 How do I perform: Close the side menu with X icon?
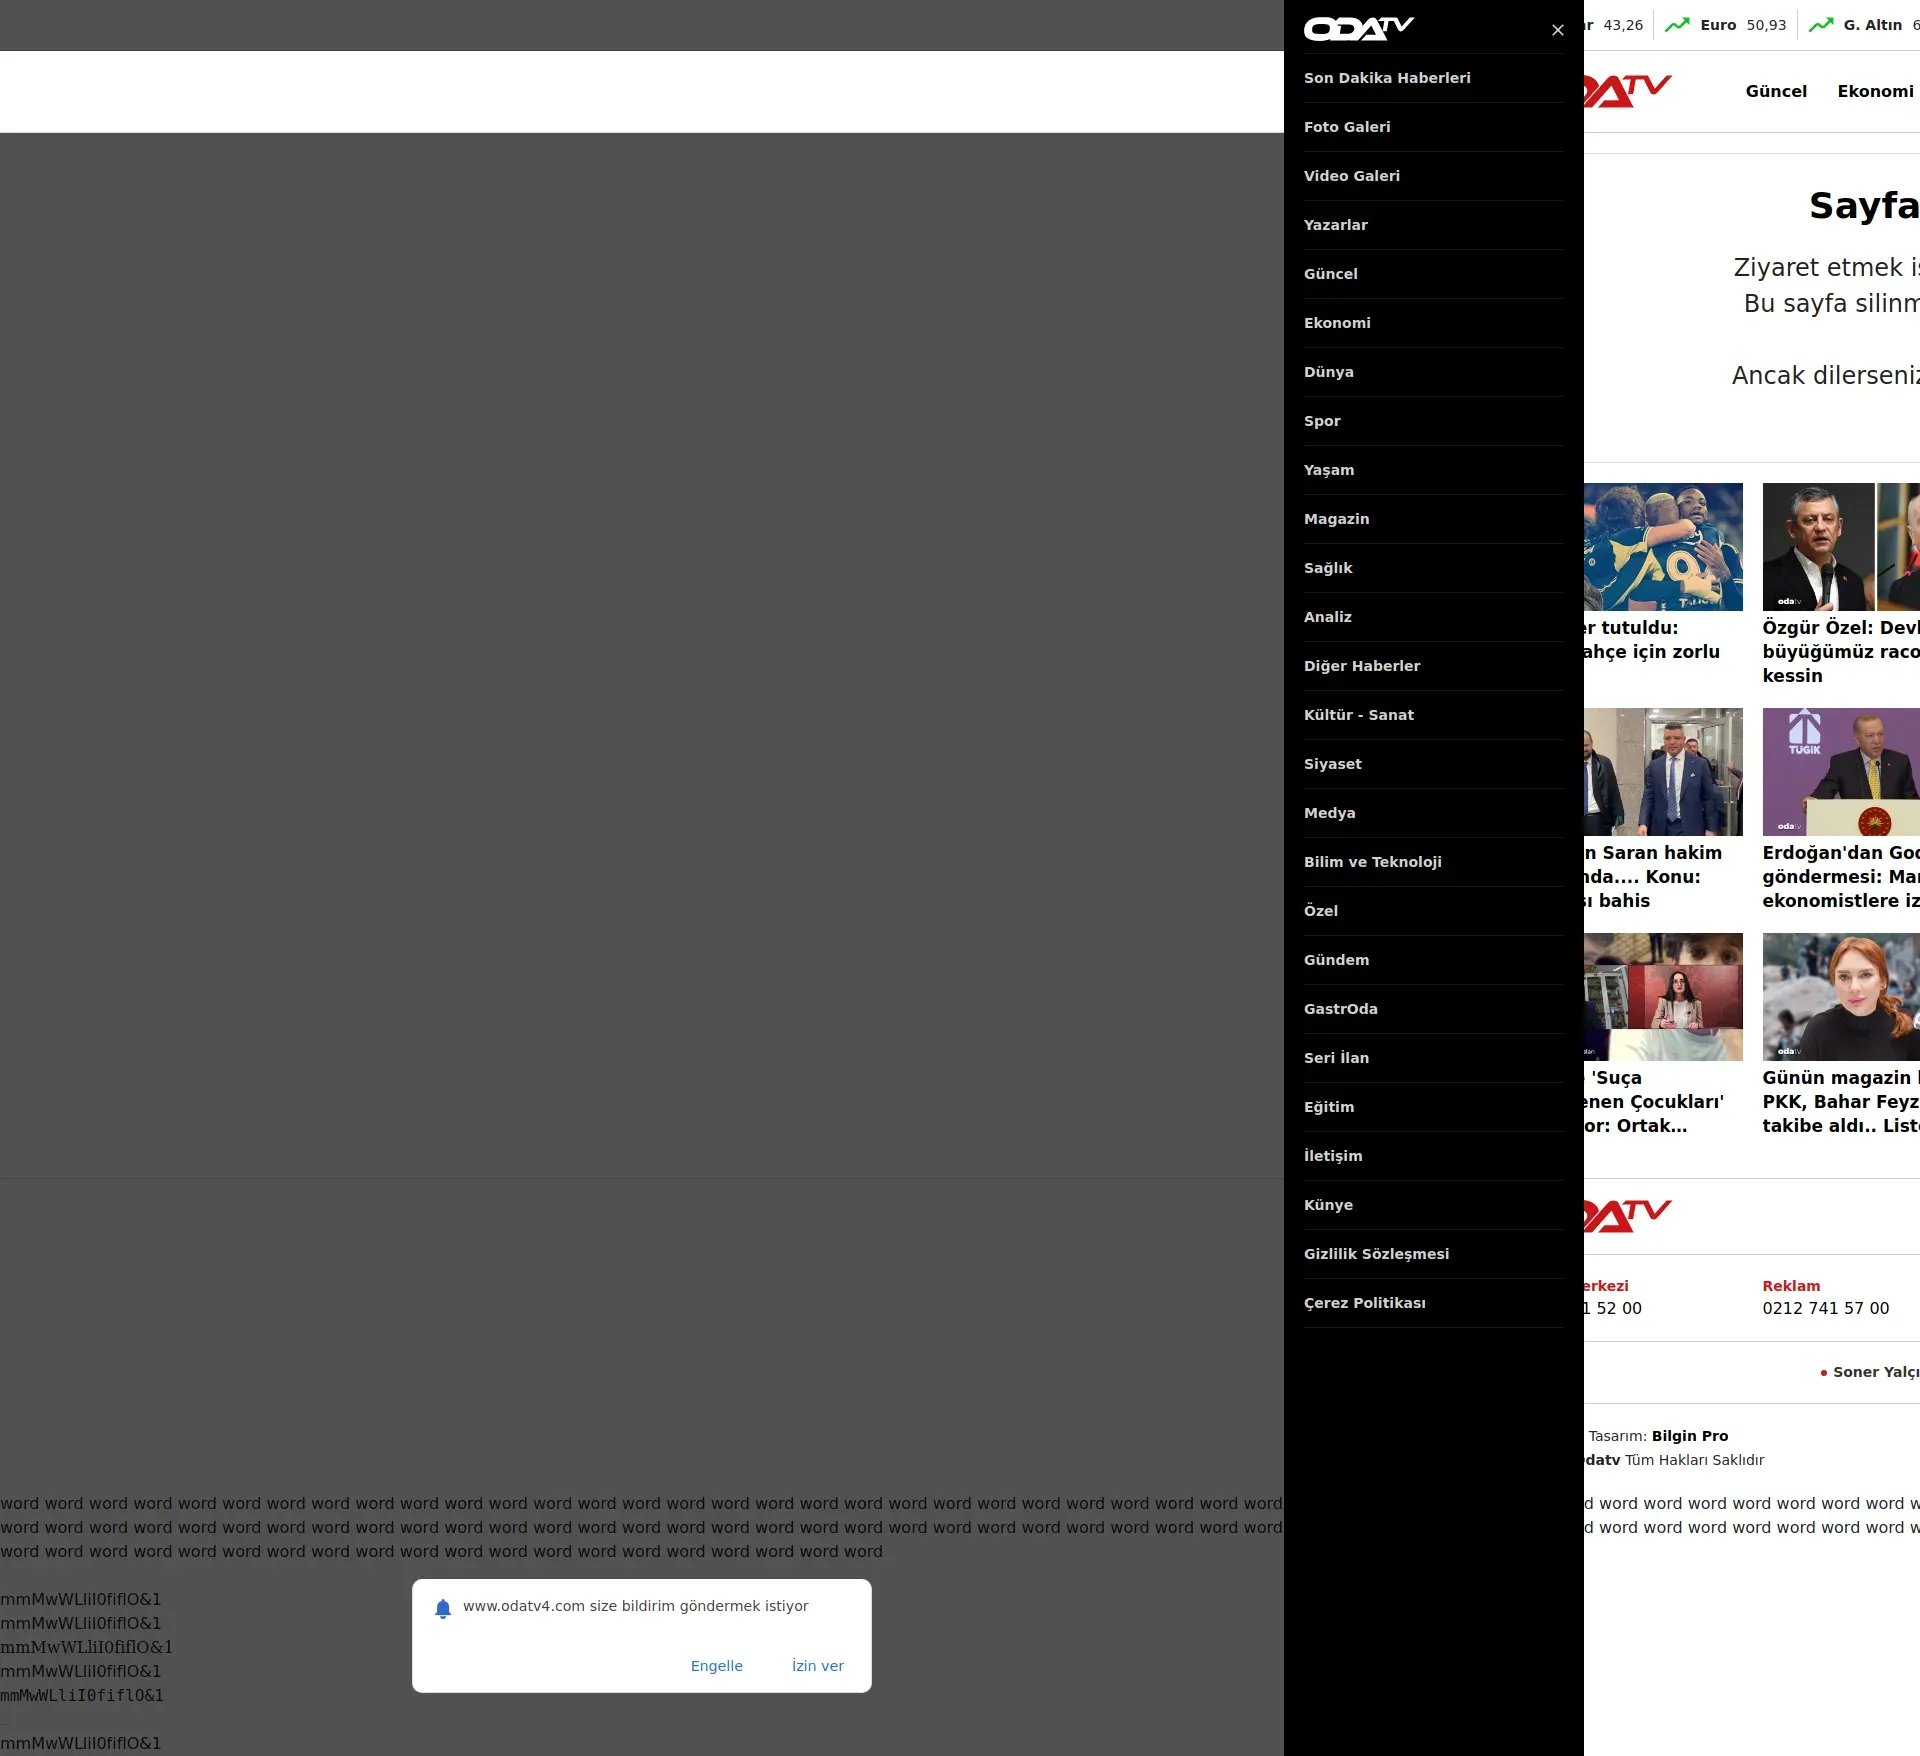(x=1557, y=30)
